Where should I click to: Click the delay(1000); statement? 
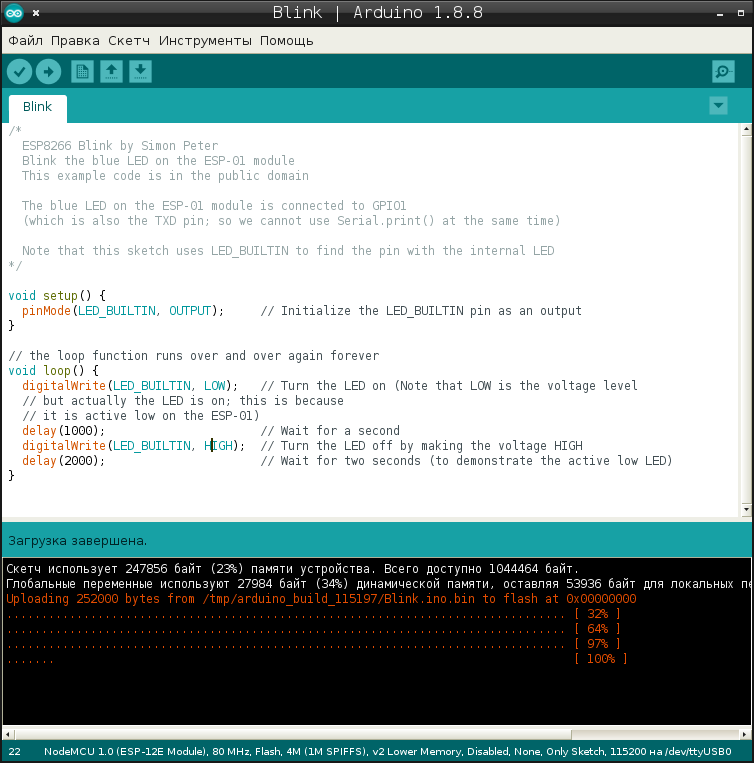click(63, 431)
